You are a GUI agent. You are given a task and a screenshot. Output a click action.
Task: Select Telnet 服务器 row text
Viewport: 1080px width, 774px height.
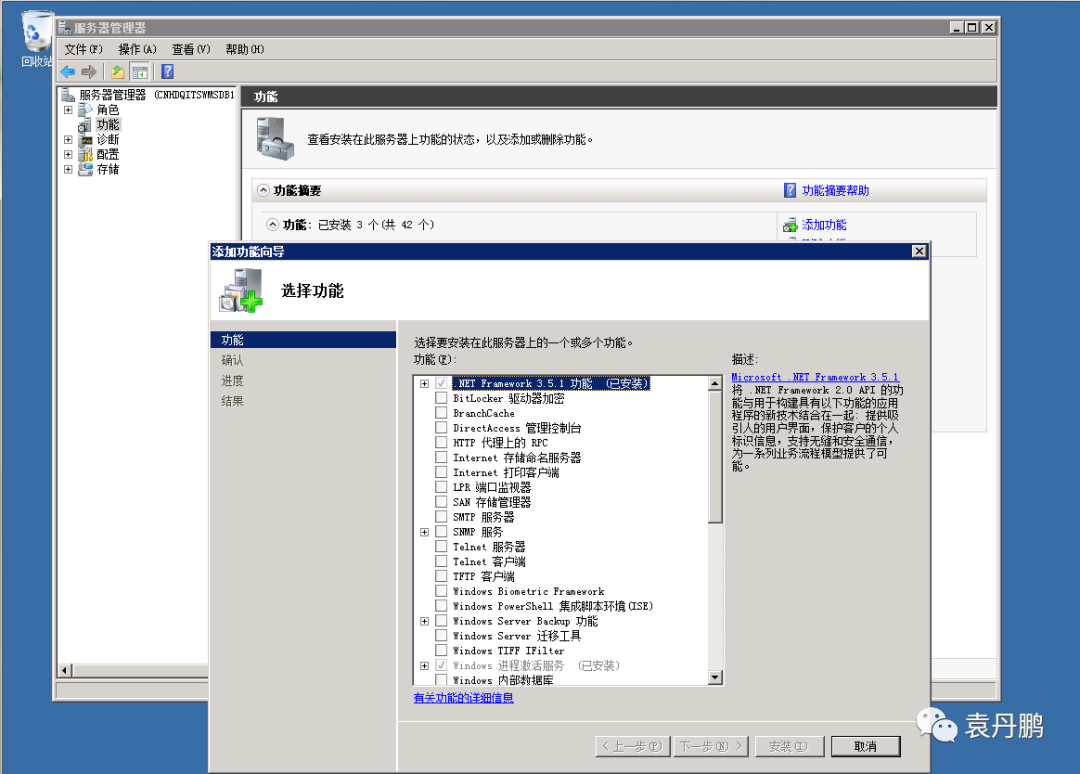click(489, 546)
